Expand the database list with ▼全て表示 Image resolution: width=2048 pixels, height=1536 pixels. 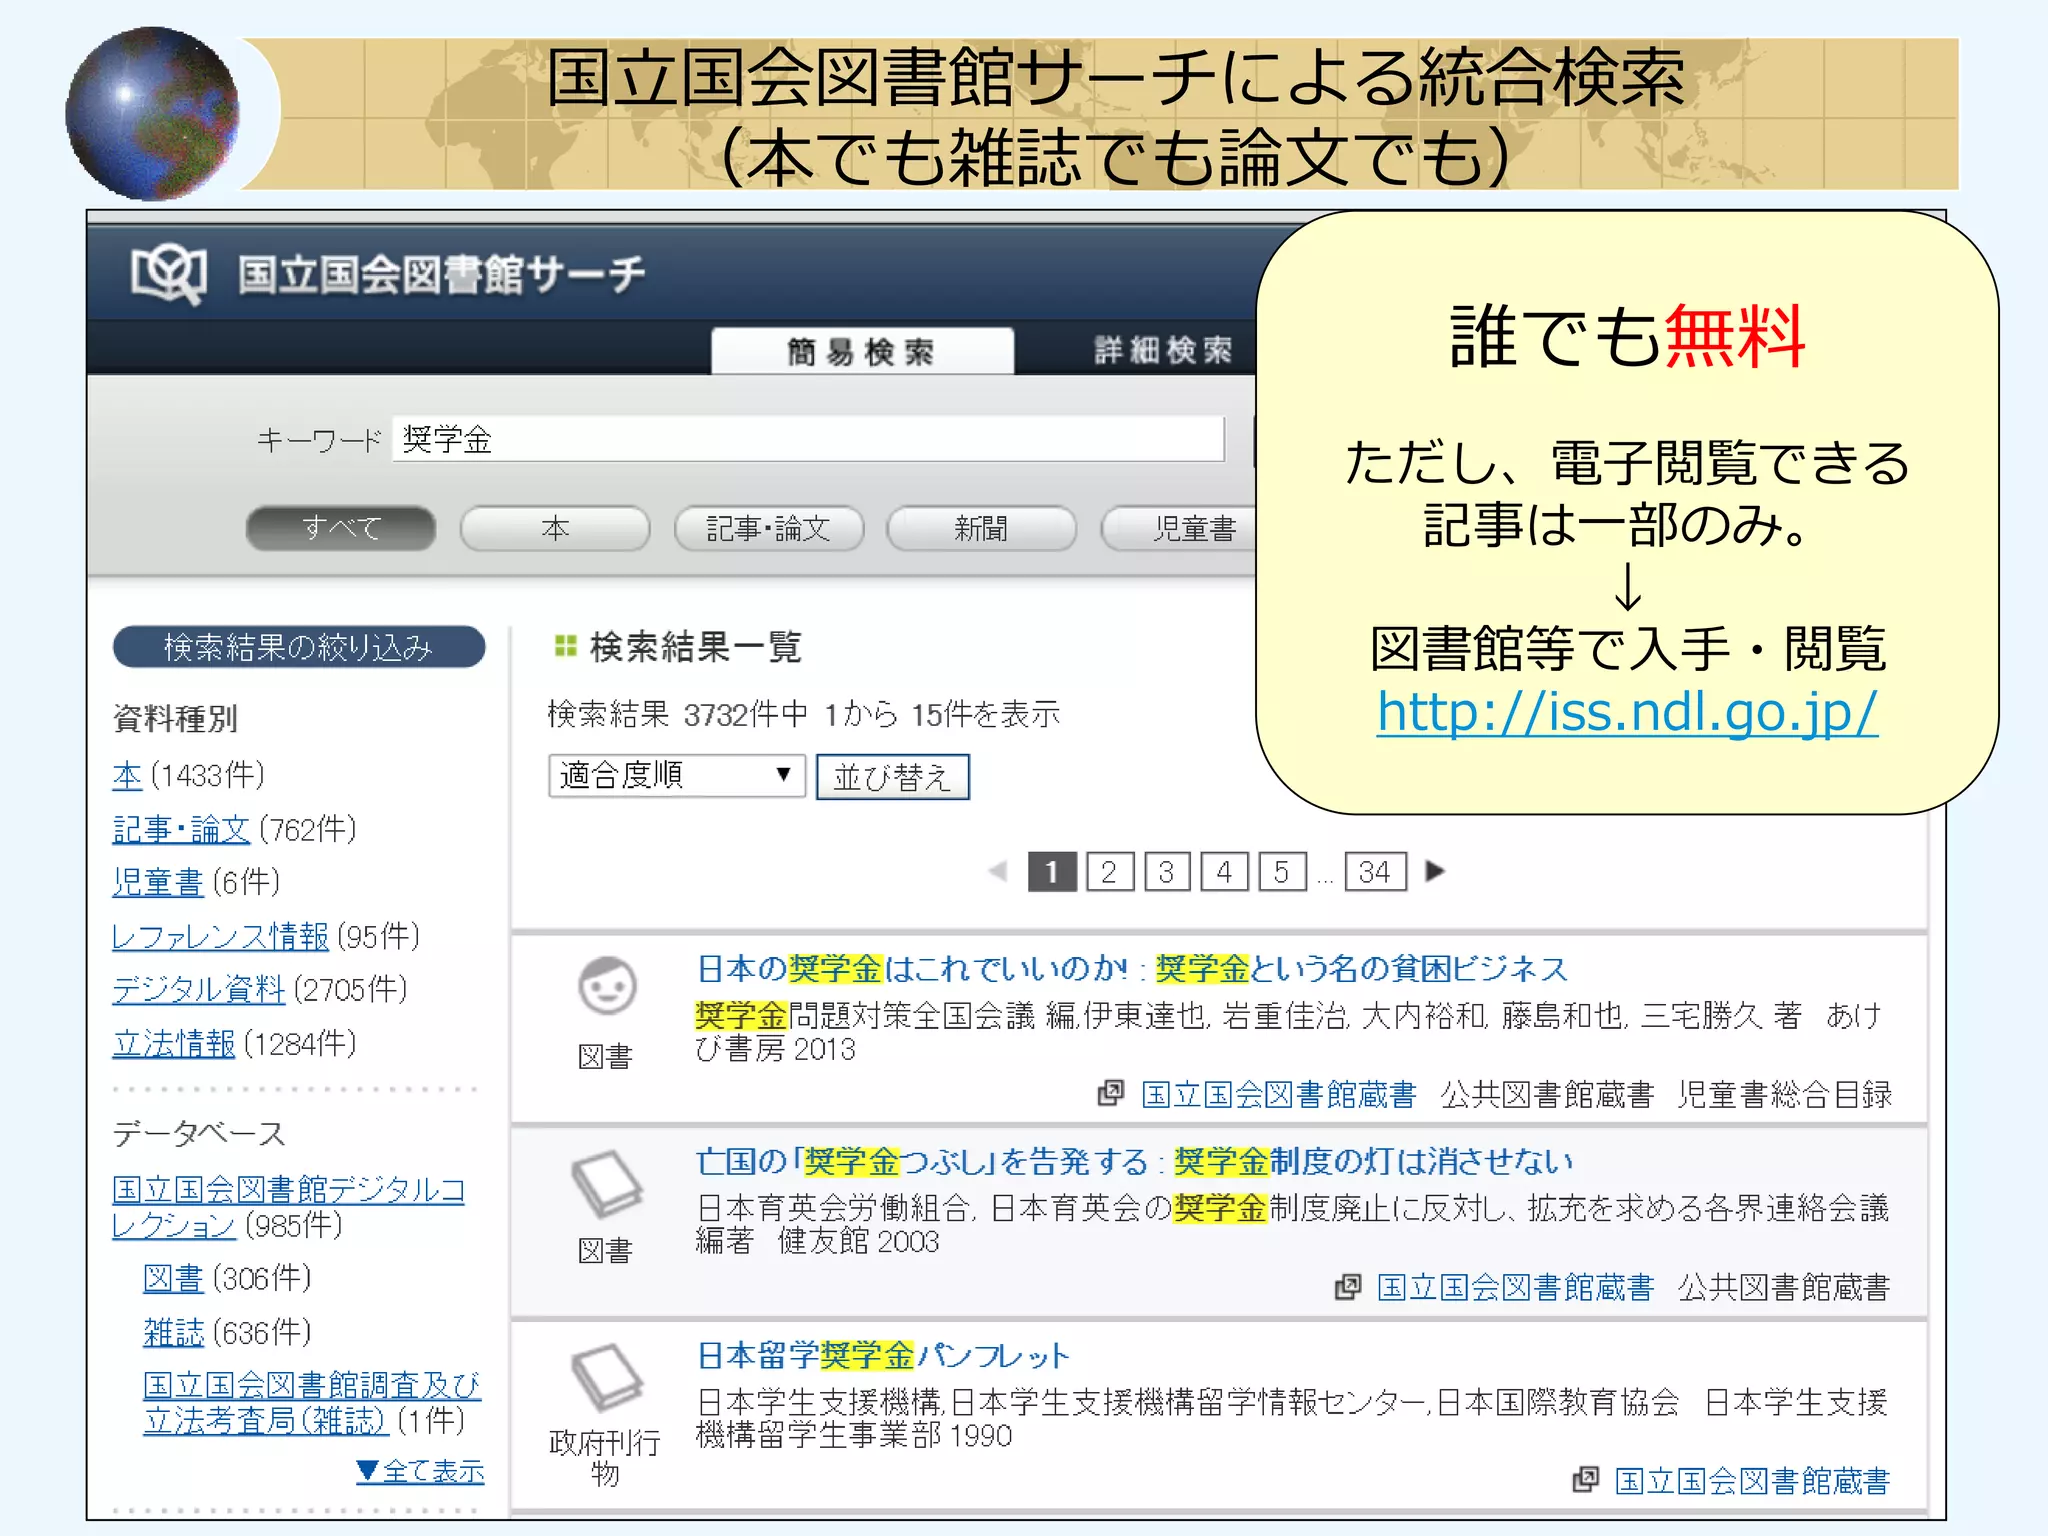coord(420,1470)
